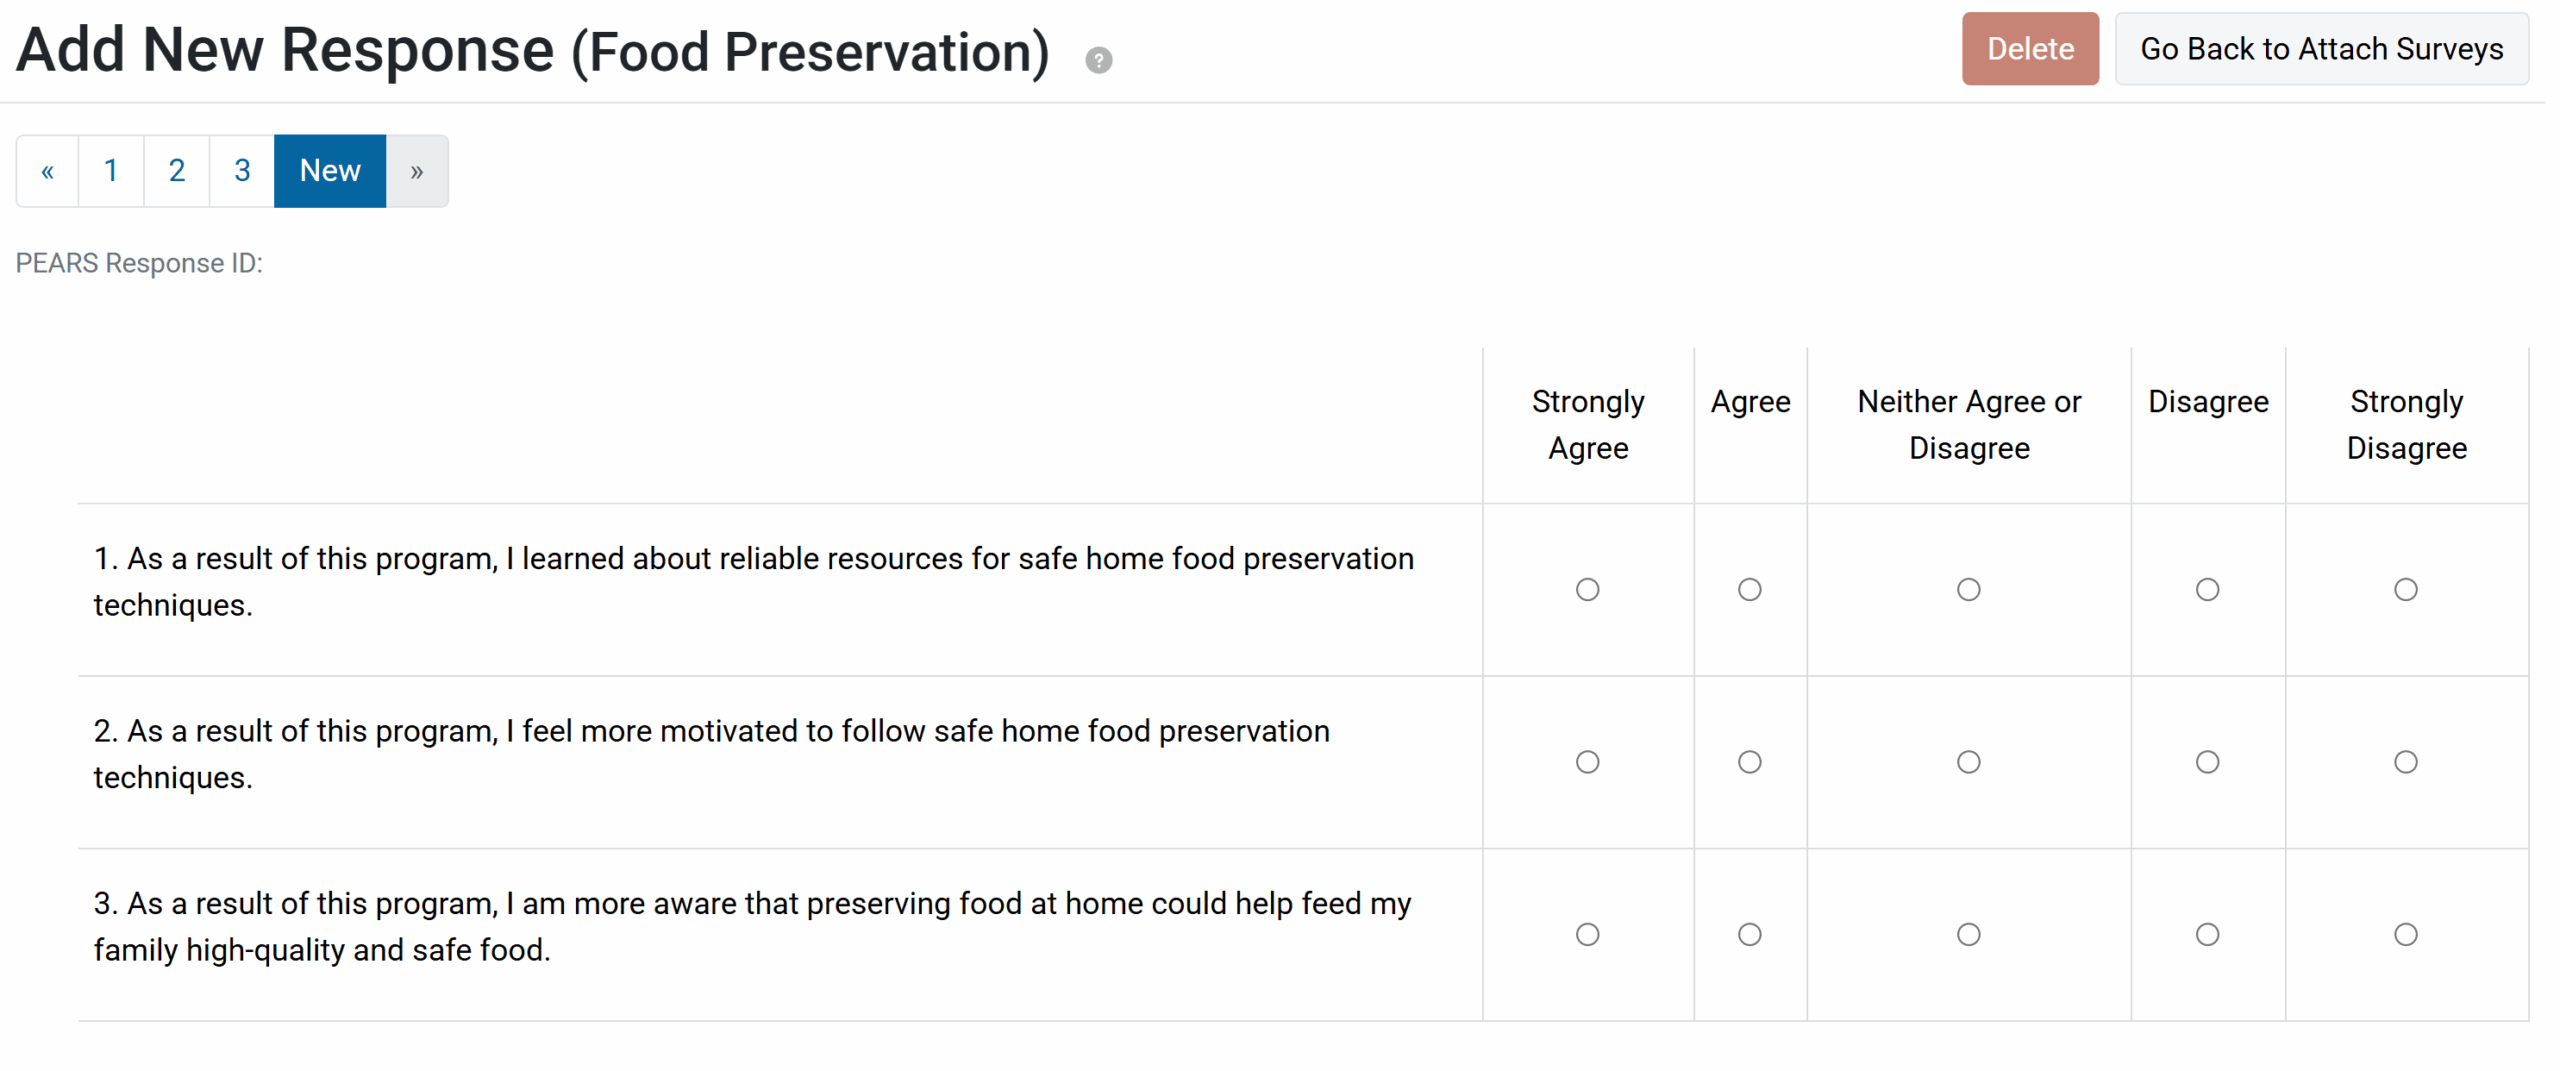Open response page 2

177,171
